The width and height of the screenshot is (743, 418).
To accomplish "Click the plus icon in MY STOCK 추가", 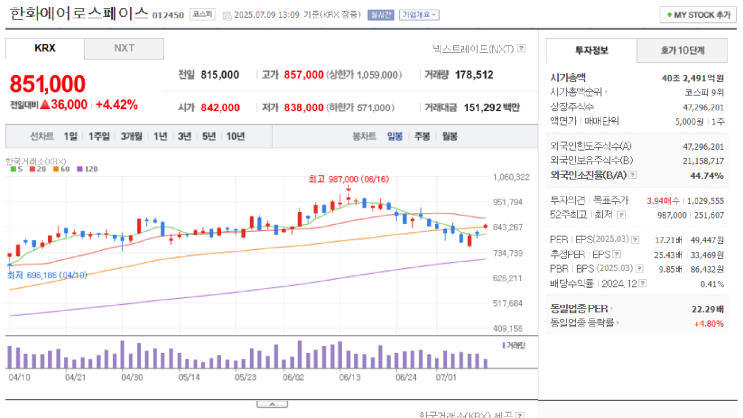I will (x=669, y=15).
